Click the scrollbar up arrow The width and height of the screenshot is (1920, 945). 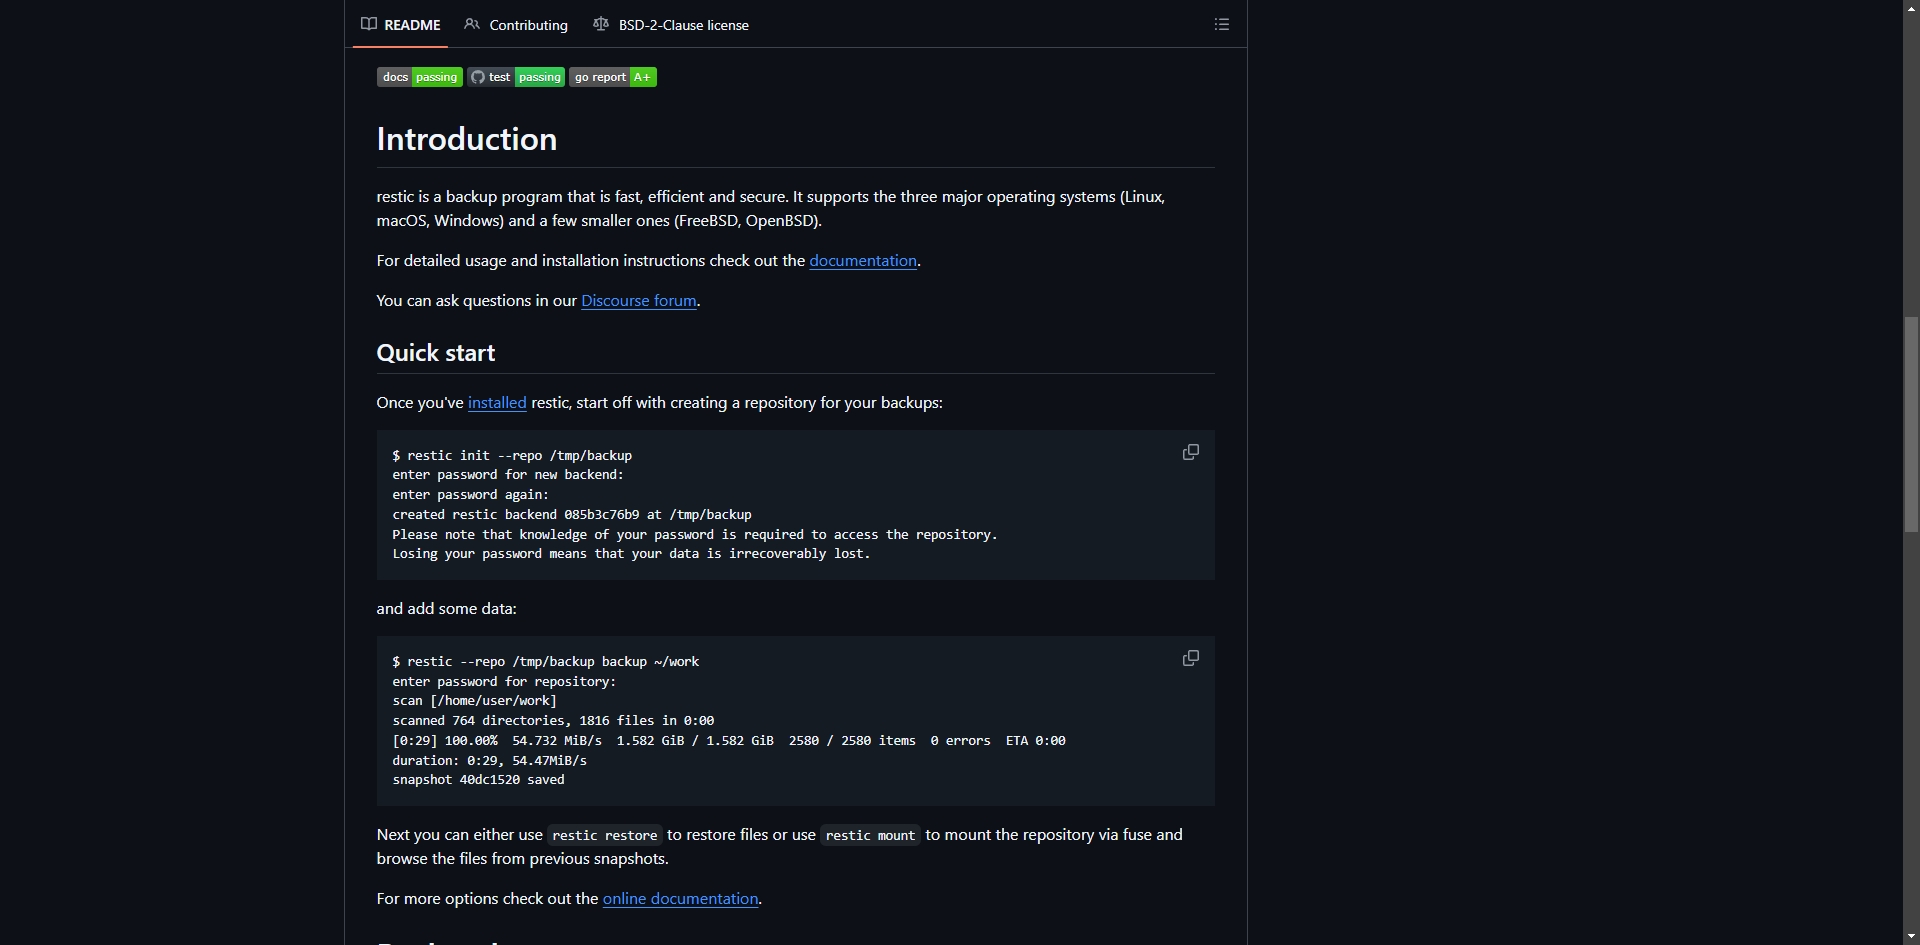pos(1911,8)
